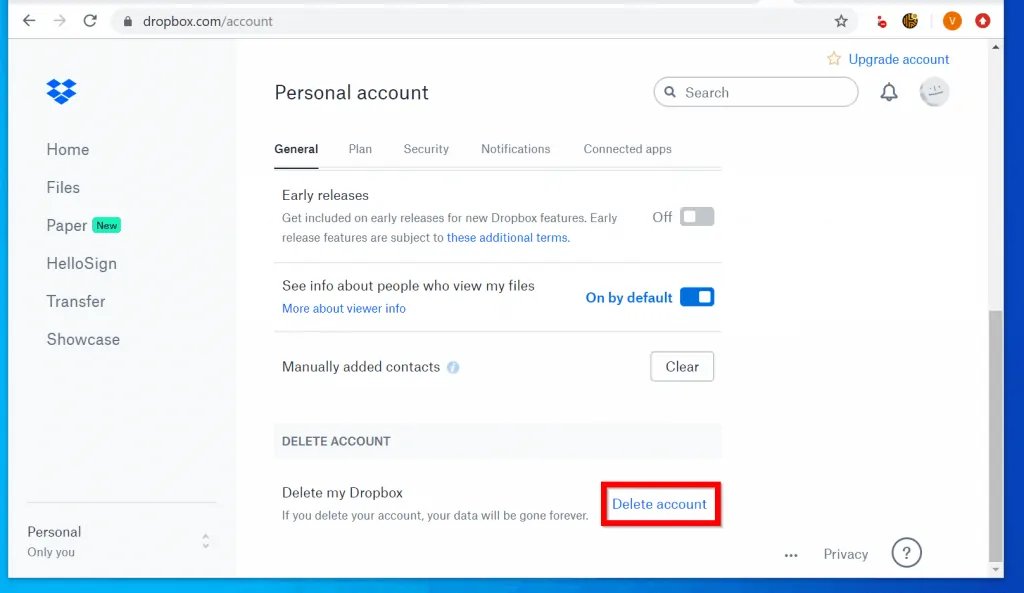Expand the Personal account switcher chevron
1024x593 pixels.
pyautogui.click(x=206, y=541)
